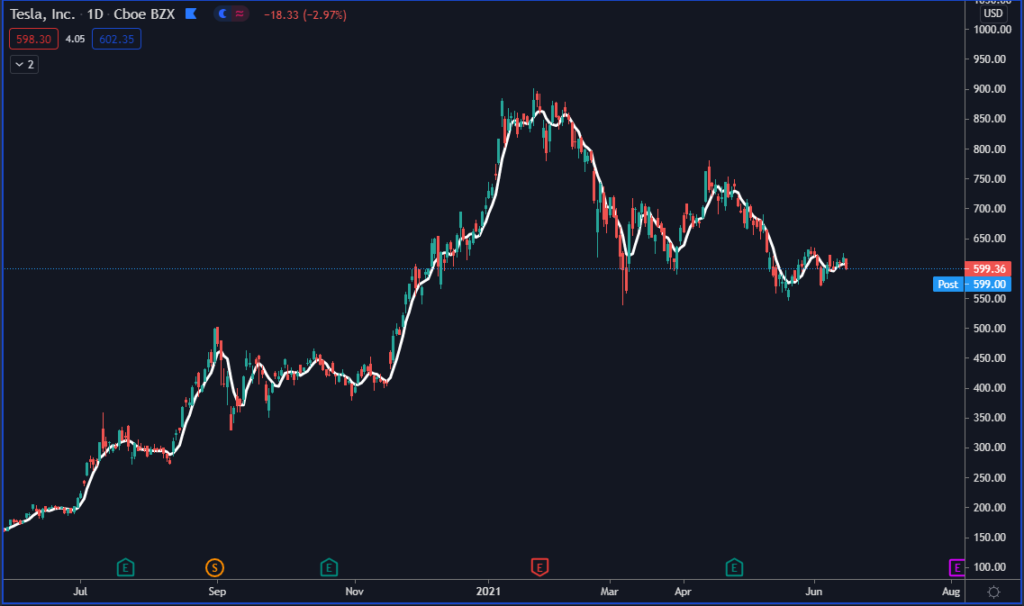The image size is (1024, 606).
Task: Click the 200.00 price axis label
Action: pos(989,507)
